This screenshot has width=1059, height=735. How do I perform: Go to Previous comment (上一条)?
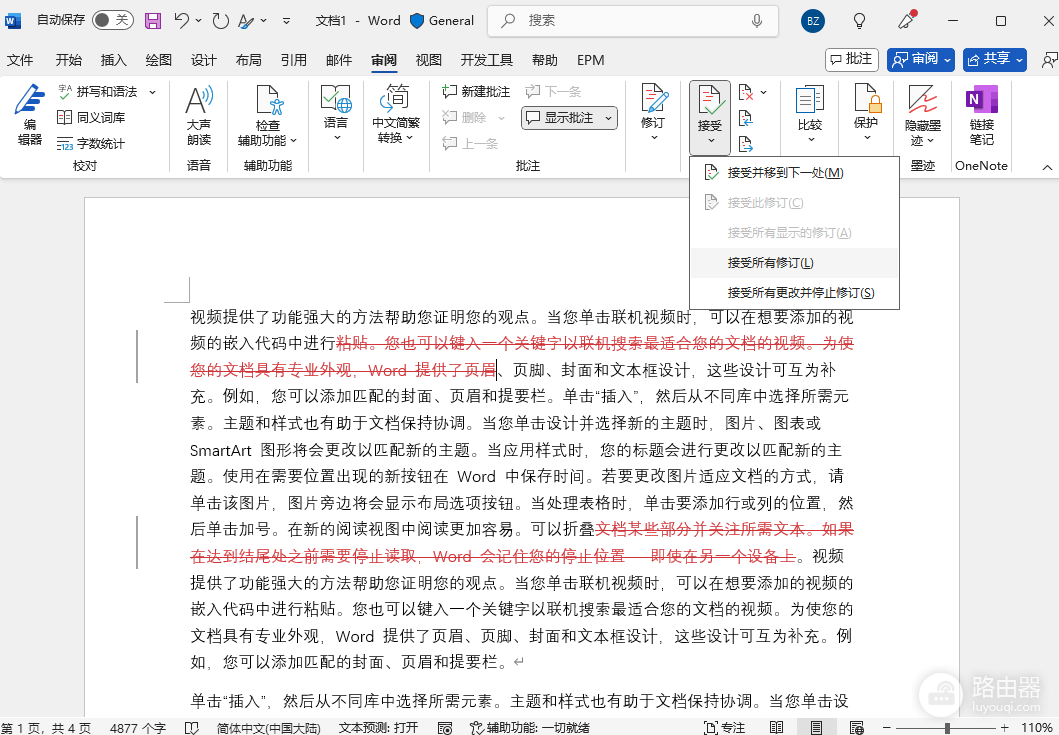[x=470, y=143]
